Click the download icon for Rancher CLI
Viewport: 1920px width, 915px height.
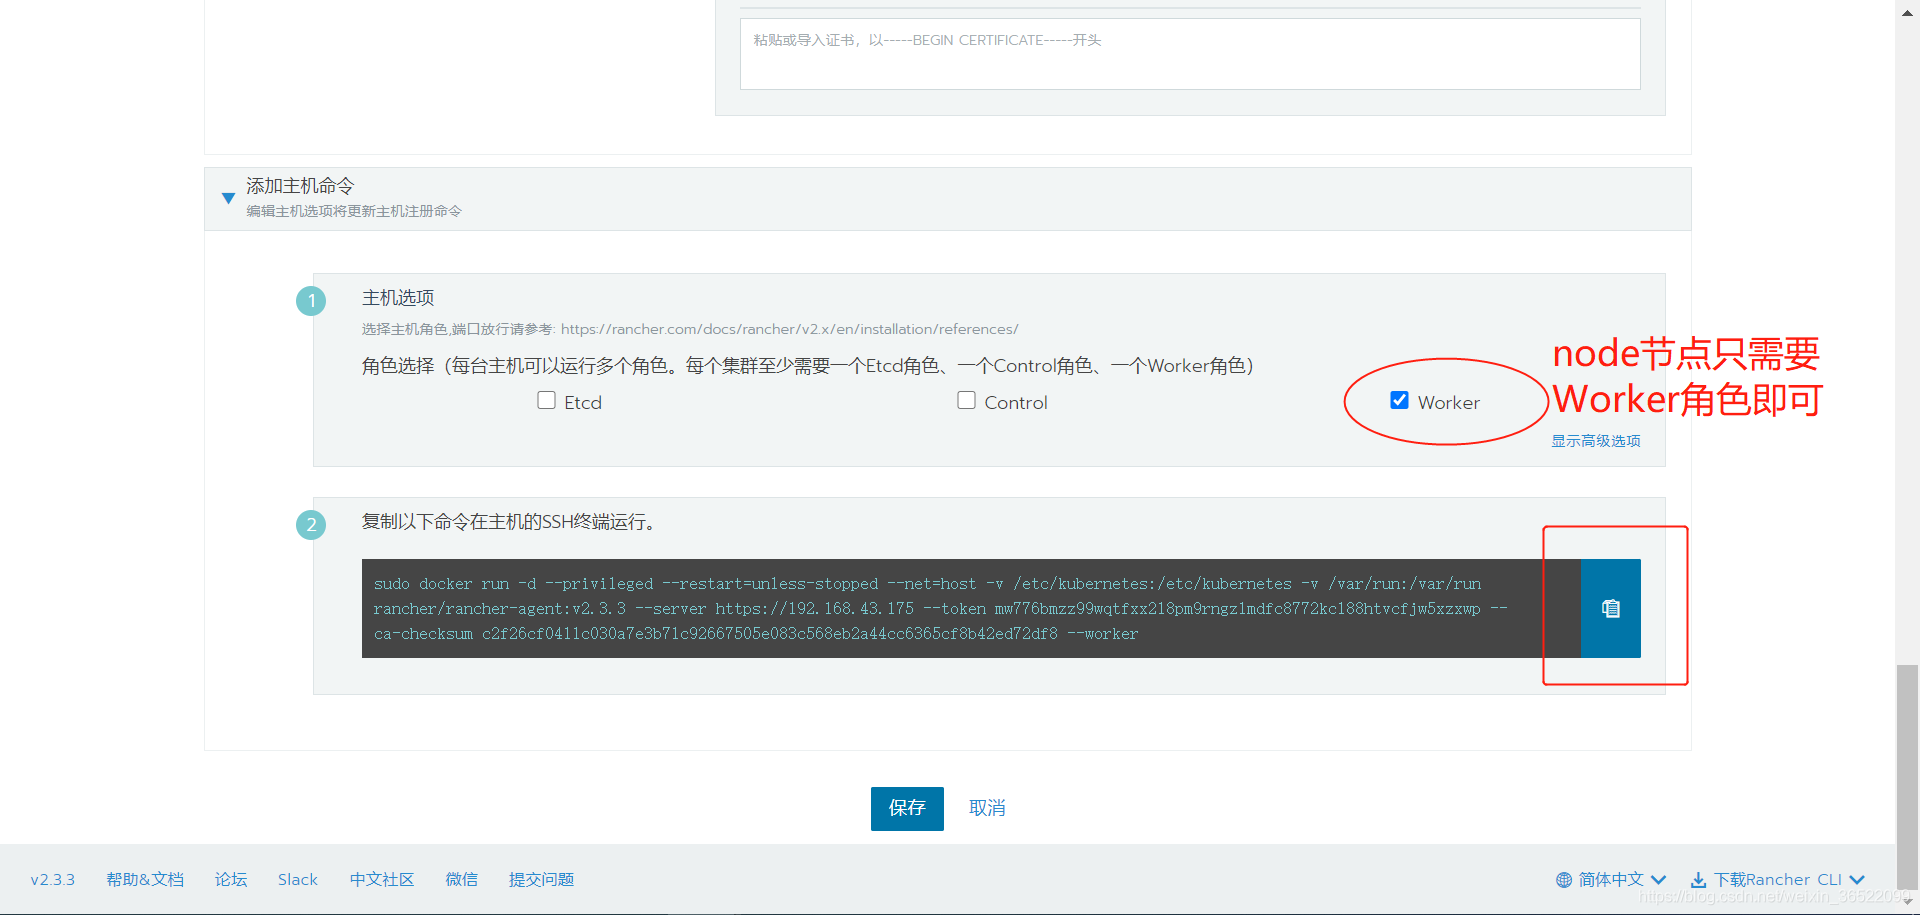point(1698,880)
